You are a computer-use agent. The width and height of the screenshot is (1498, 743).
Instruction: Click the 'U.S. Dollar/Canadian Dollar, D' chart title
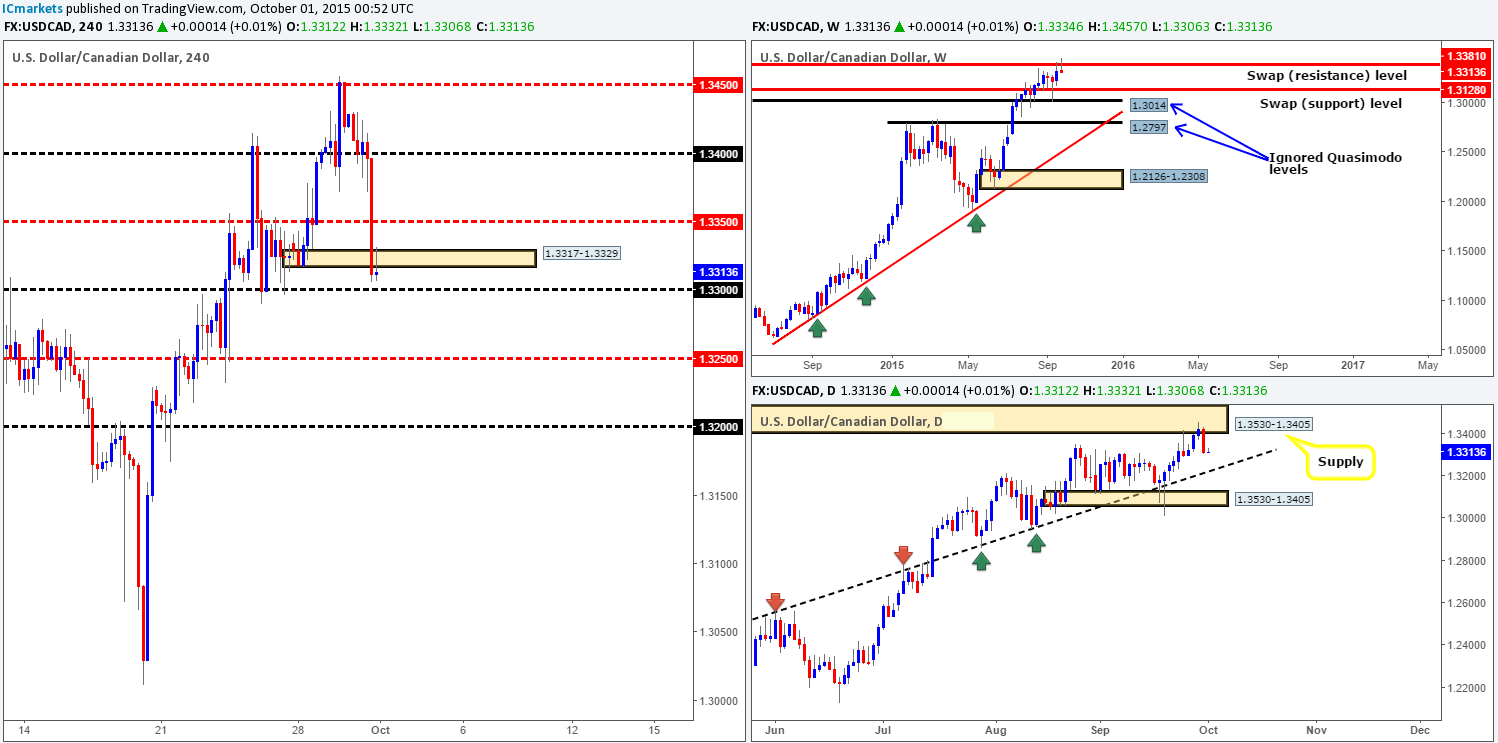853,422
